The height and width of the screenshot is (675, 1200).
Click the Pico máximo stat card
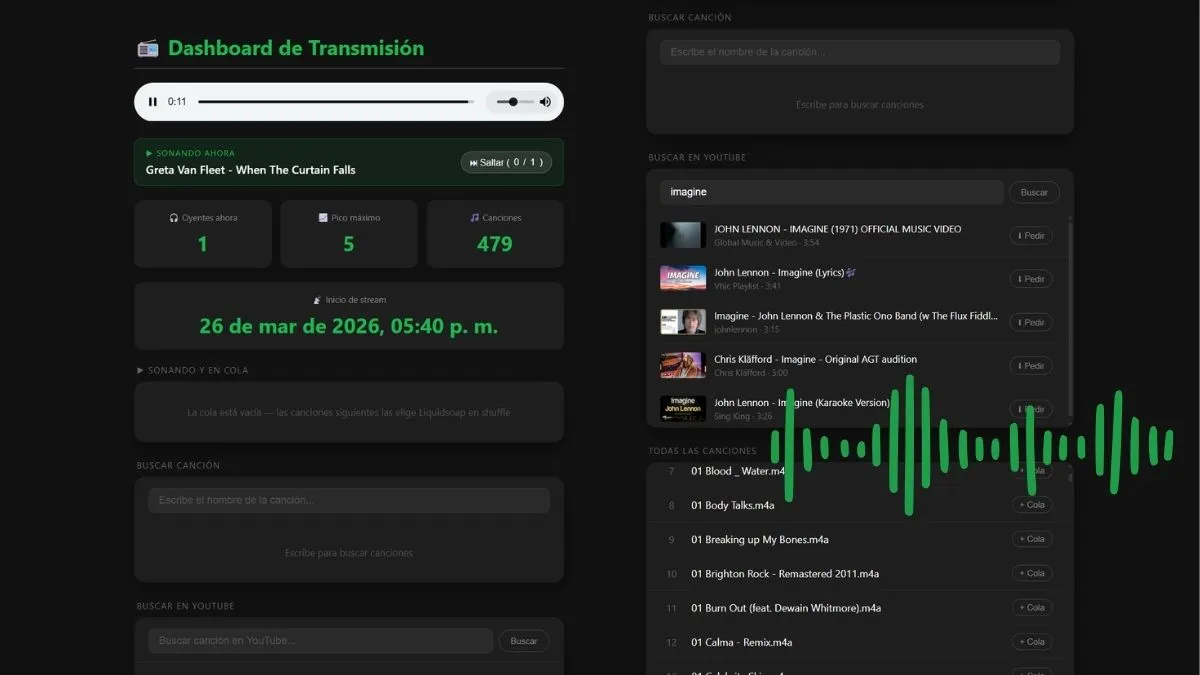(349, 234)
